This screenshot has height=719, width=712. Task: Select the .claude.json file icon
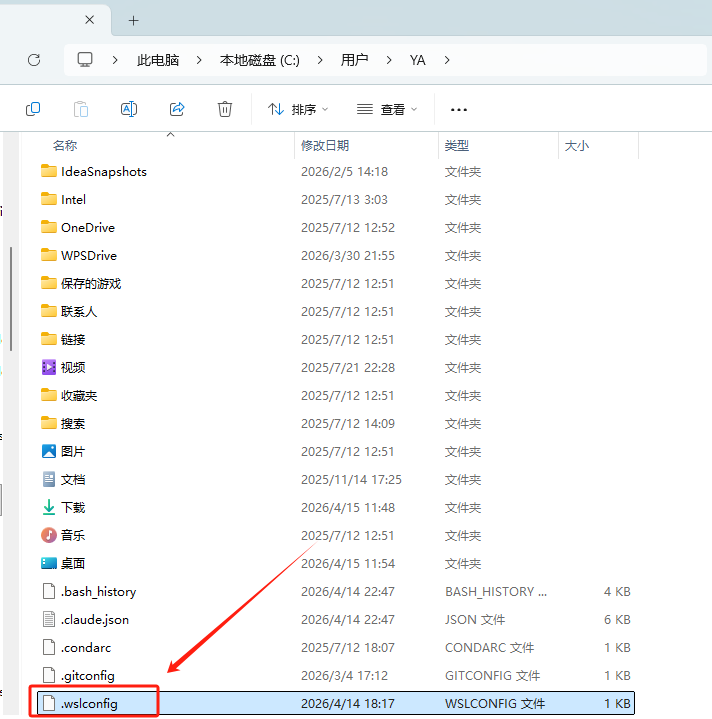pyautogui.click(x=49, y=619)
